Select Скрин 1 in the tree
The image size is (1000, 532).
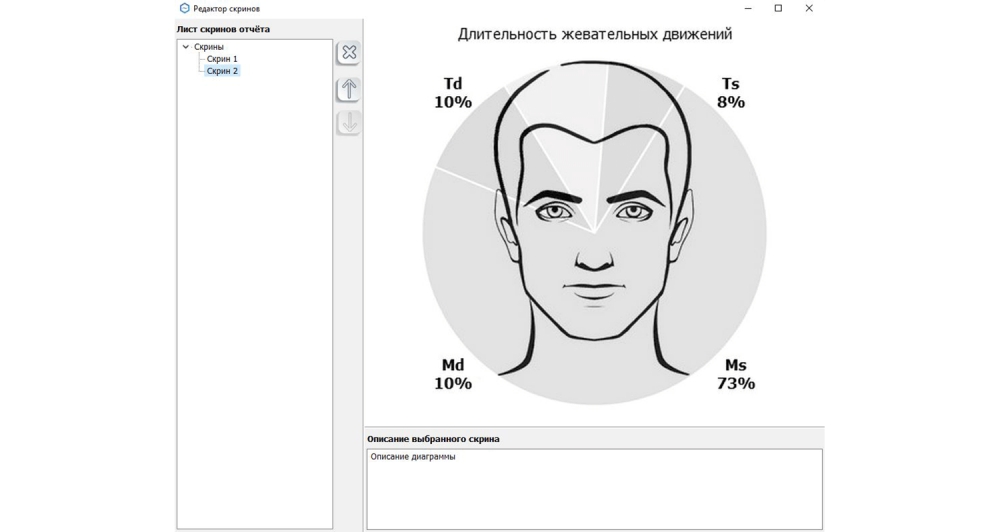pos(222,59)
